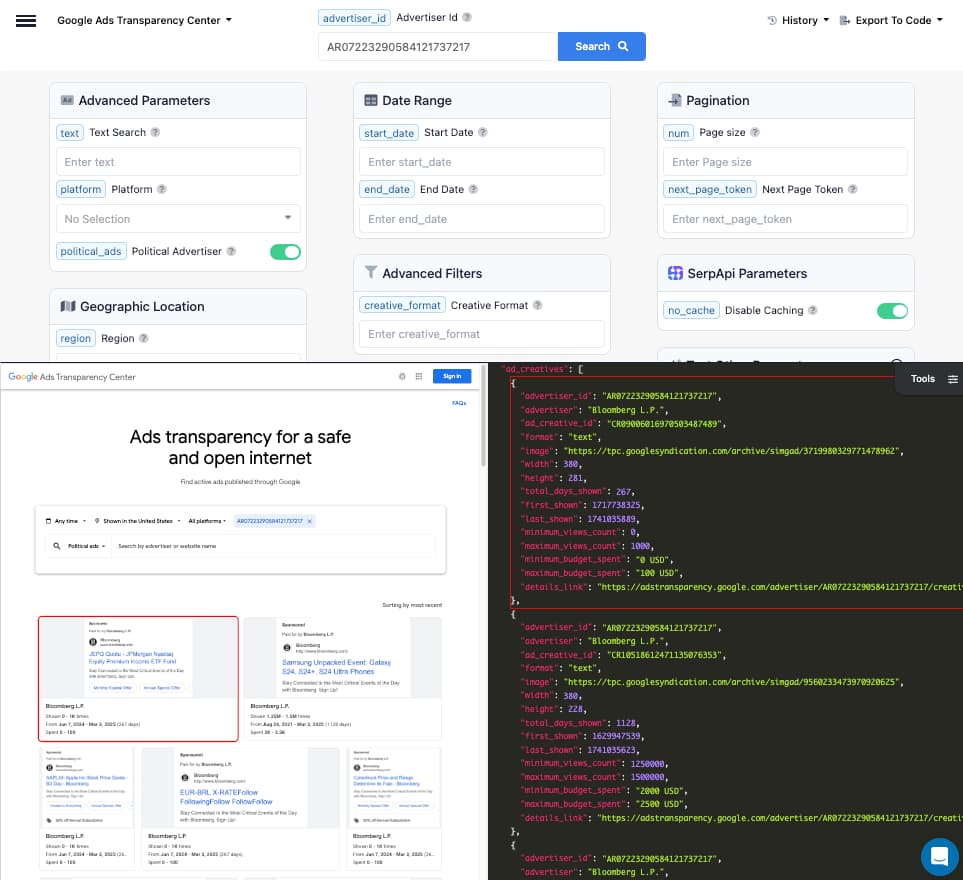
Task: Click the Enter start_date field
Action: (482, 162)
